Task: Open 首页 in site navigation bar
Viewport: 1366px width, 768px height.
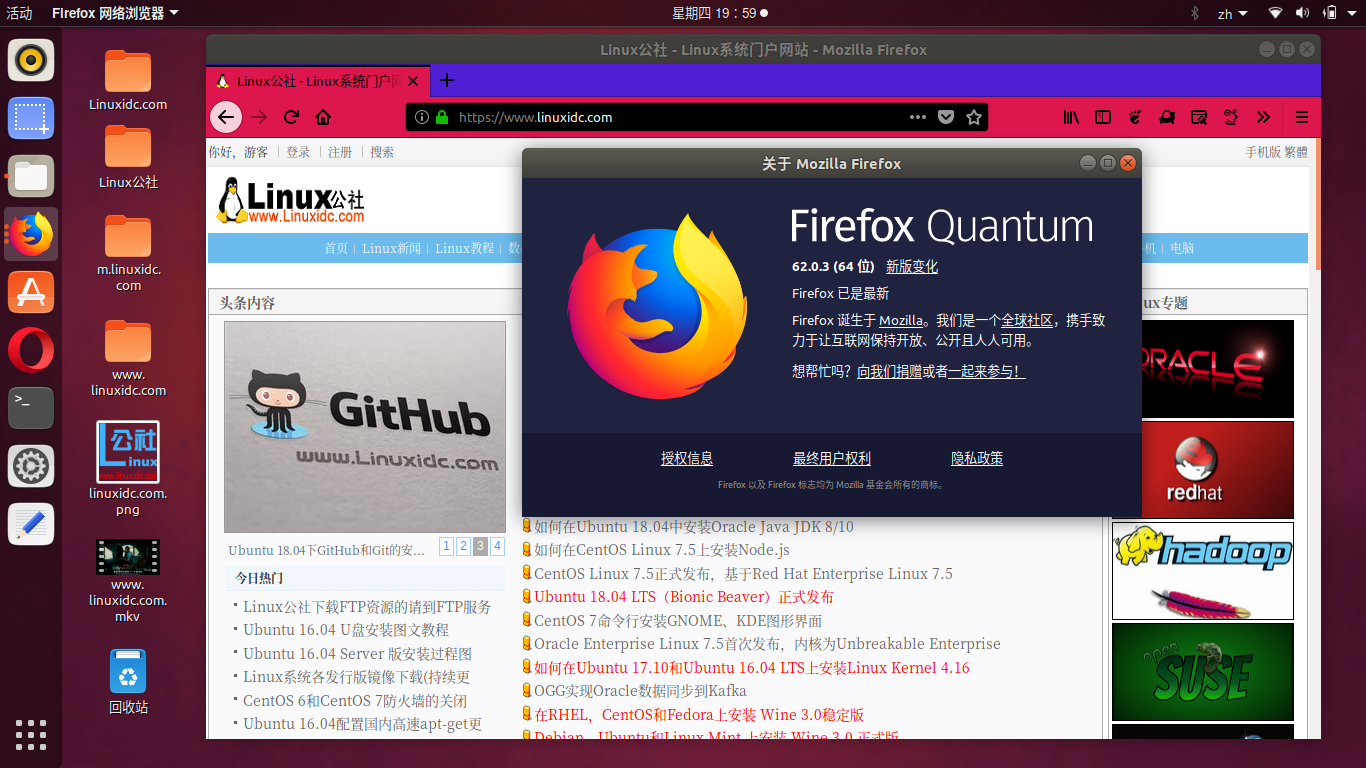Action: click(x=336, y=248)
